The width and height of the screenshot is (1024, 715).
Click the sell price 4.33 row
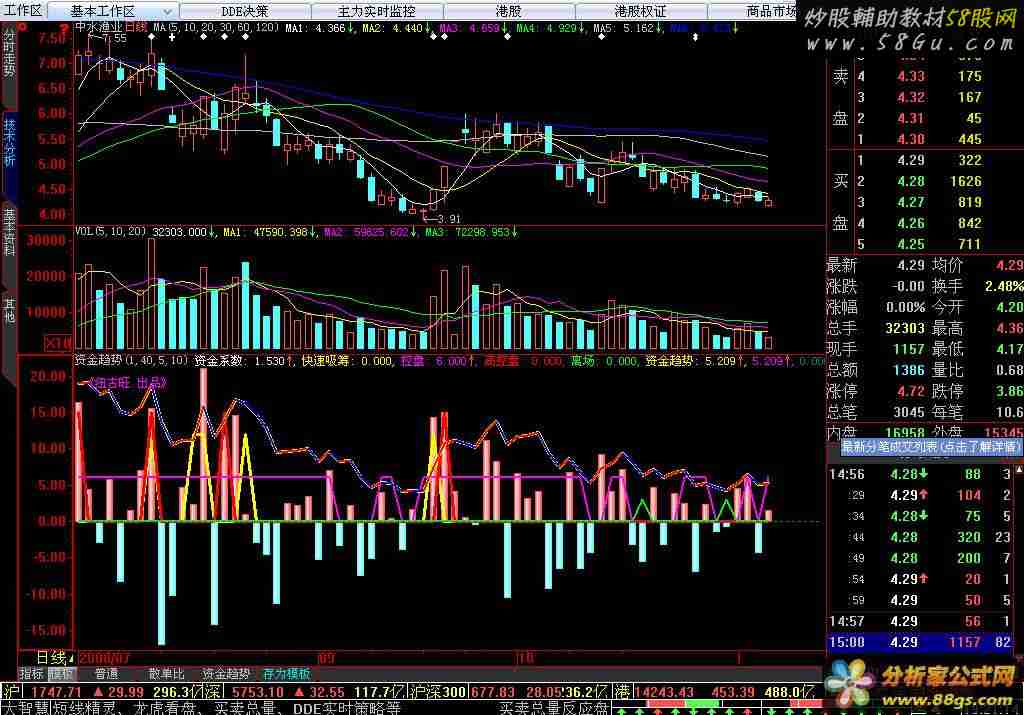tap(924, 76)
